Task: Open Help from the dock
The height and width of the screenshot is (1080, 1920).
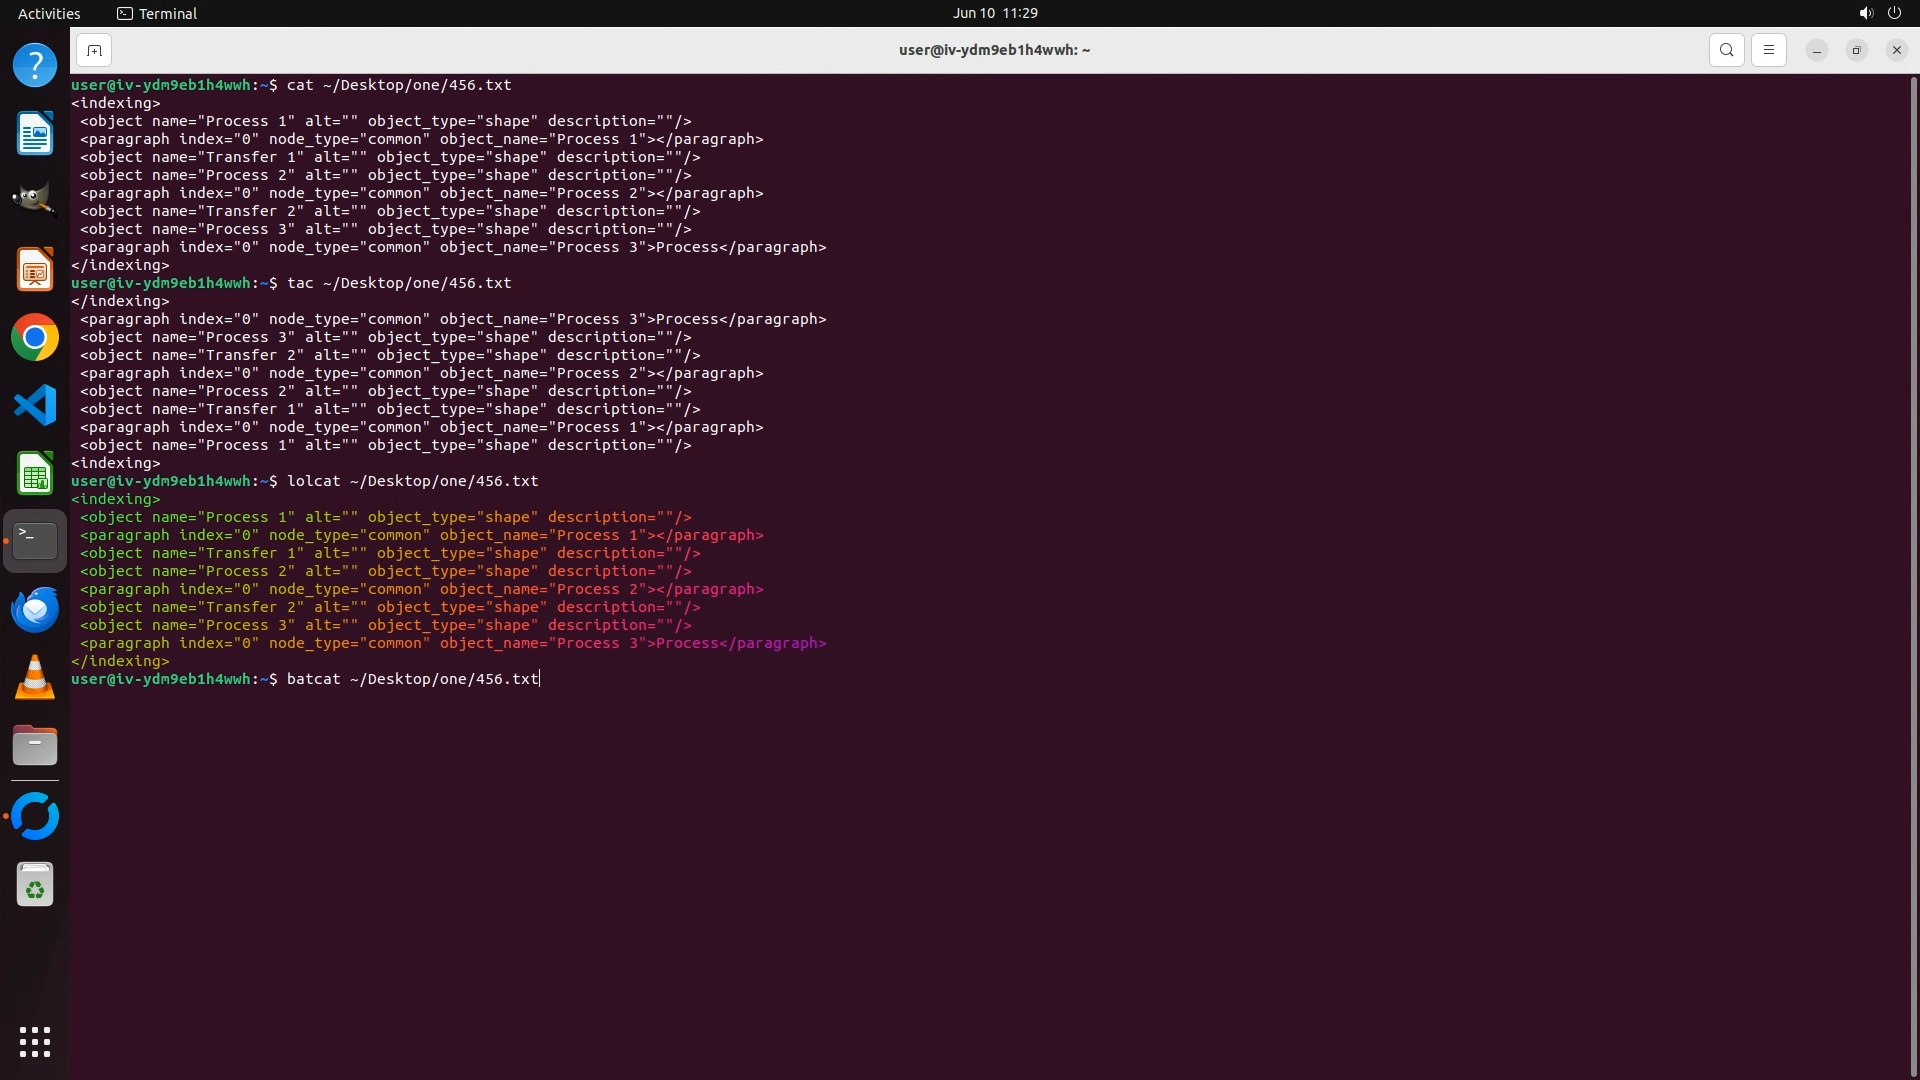Action: click(35, 66)
